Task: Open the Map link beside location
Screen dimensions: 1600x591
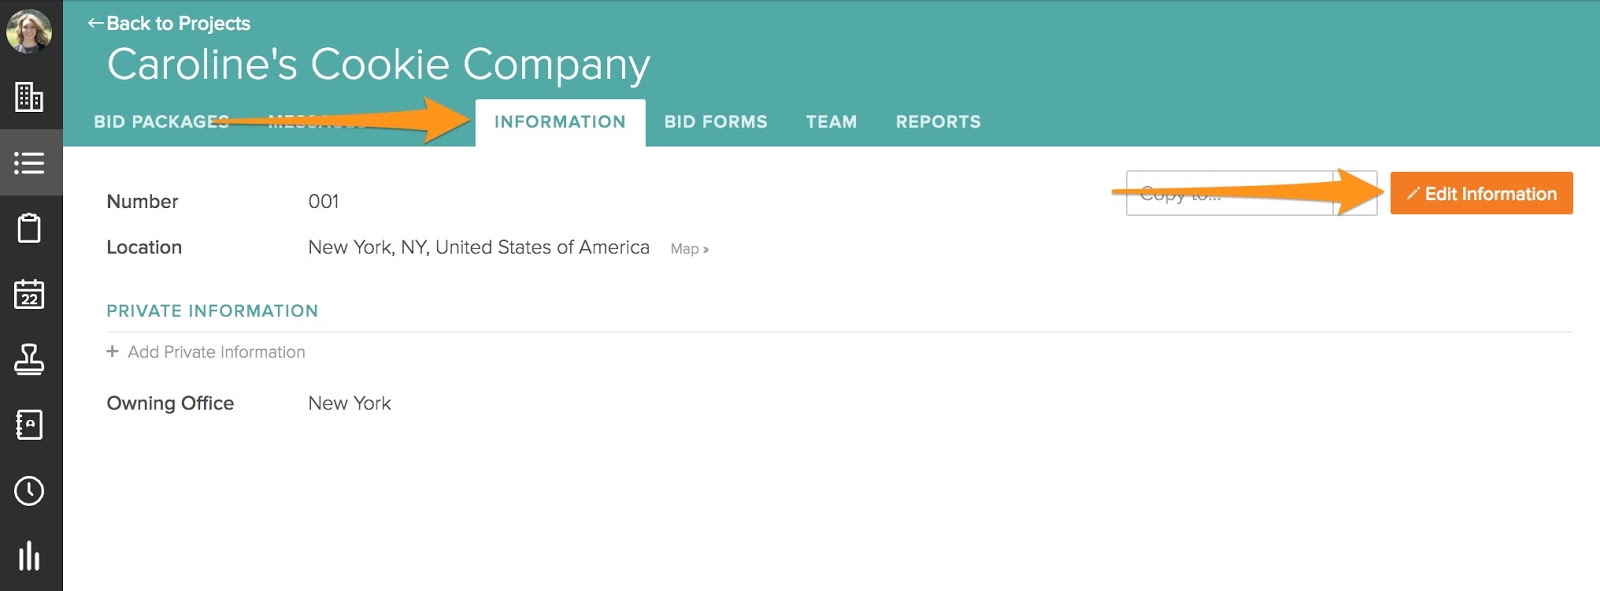Action: (x=689, y=249)
